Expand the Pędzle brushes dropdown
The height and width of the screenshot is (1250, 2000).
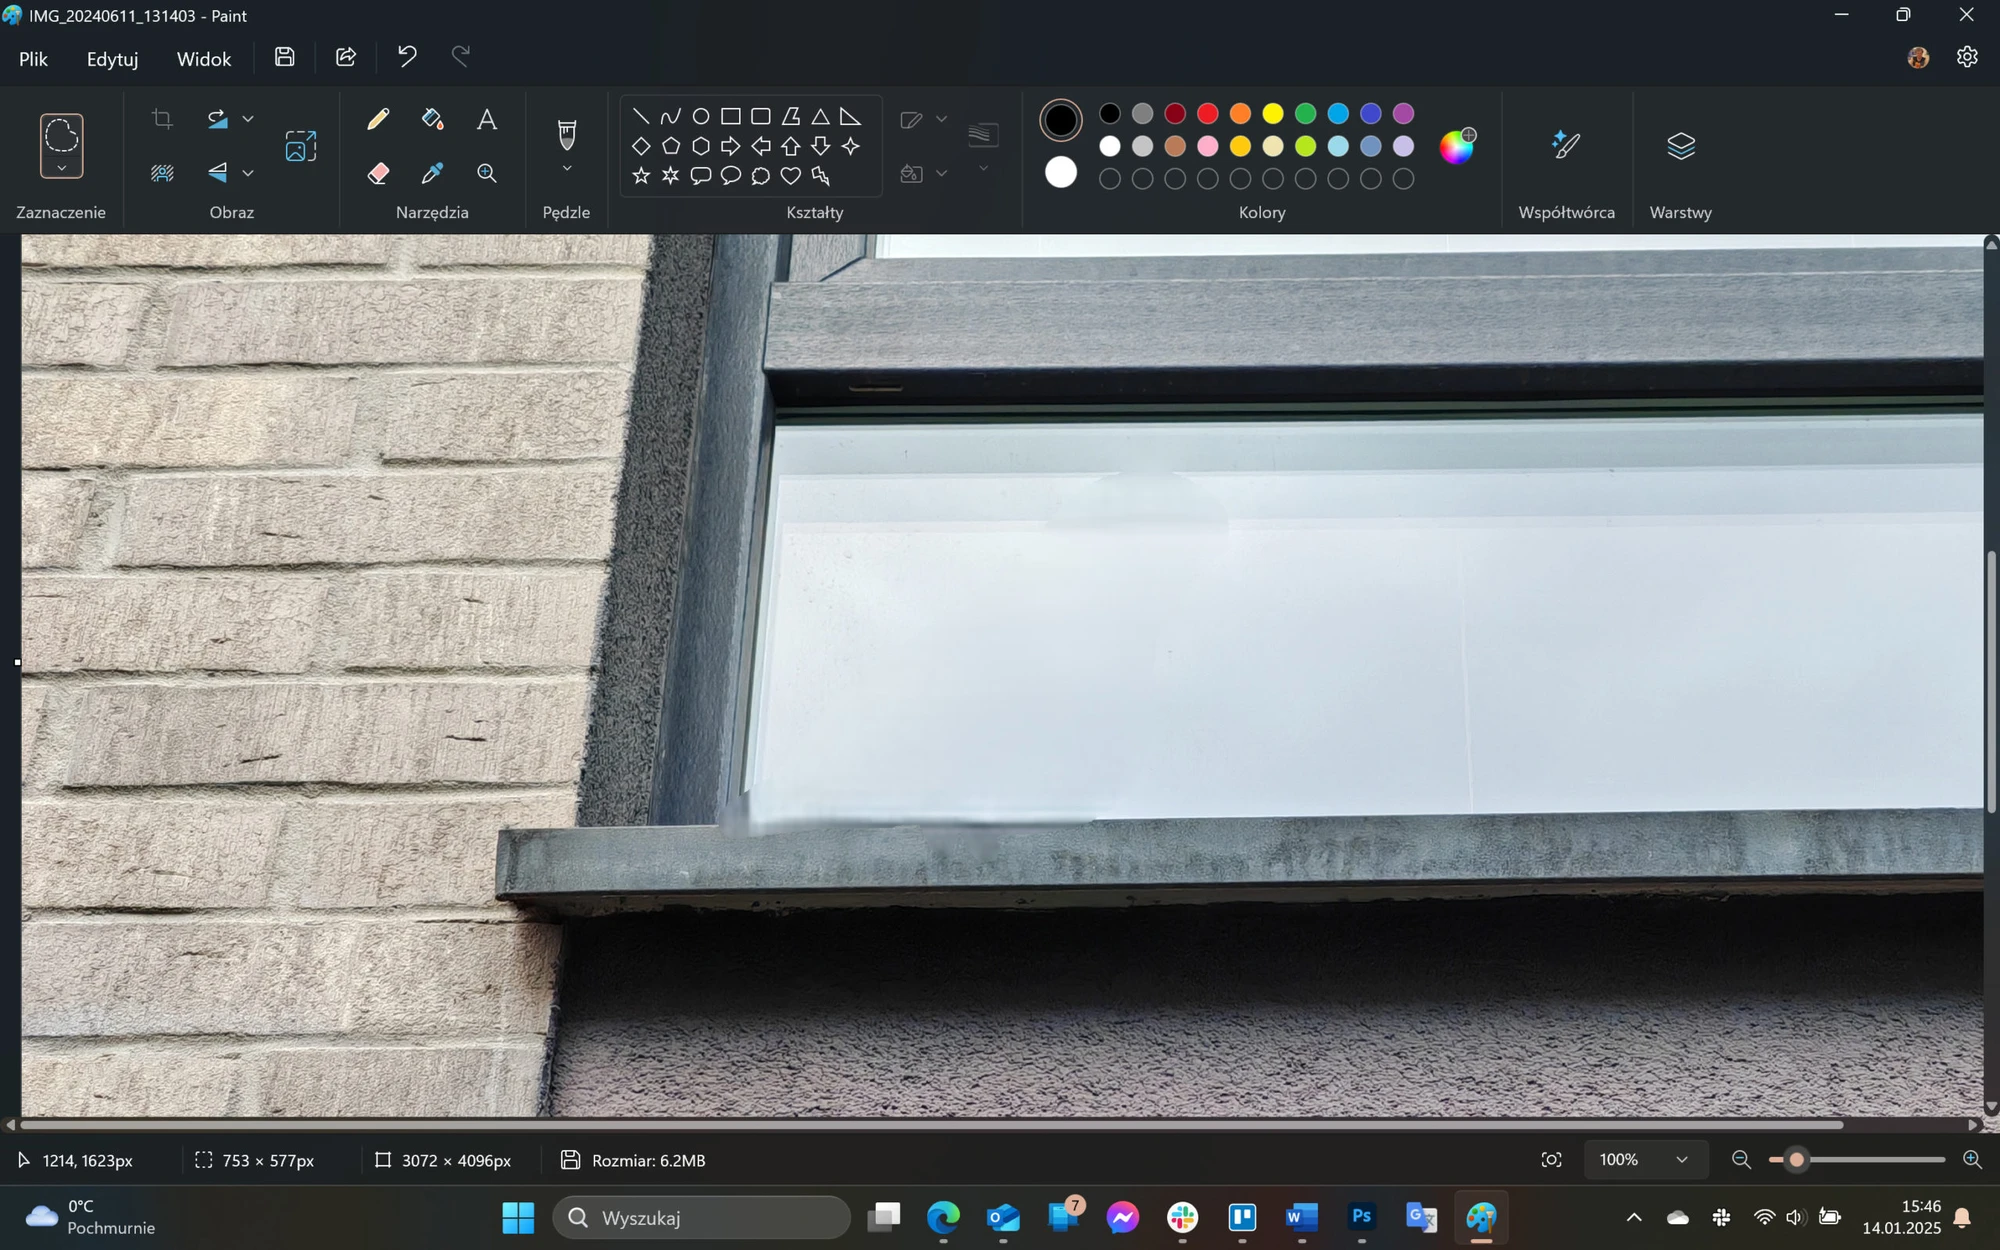coord(567,169)
